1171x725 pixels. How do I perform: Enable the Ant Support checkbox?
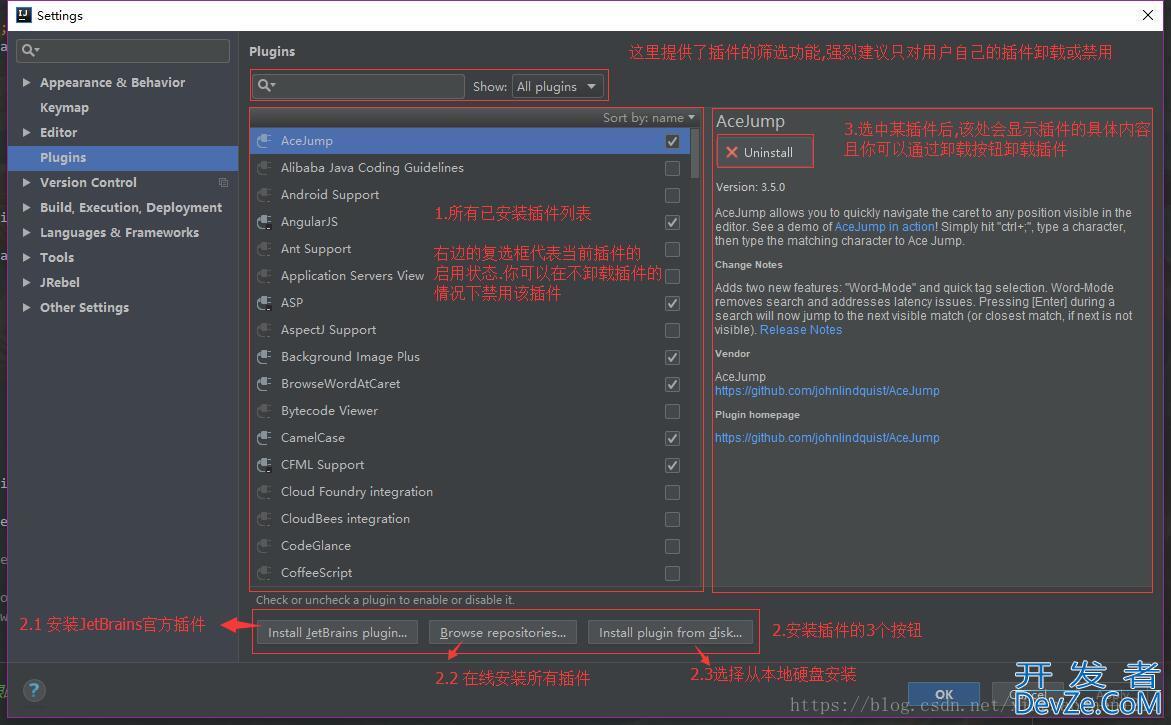click(672, 249)
